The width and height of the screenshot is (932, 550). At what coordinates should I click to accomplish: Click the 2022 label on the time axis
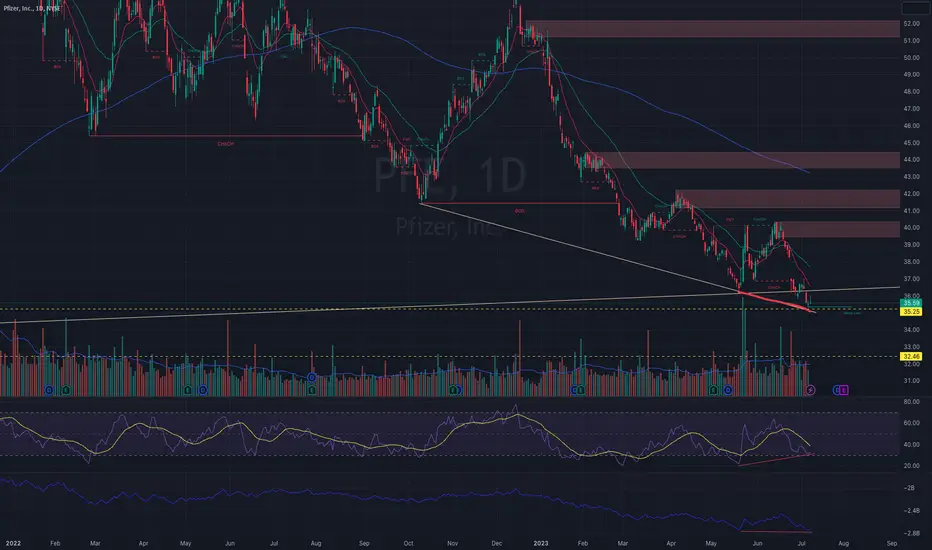[13, 543]
